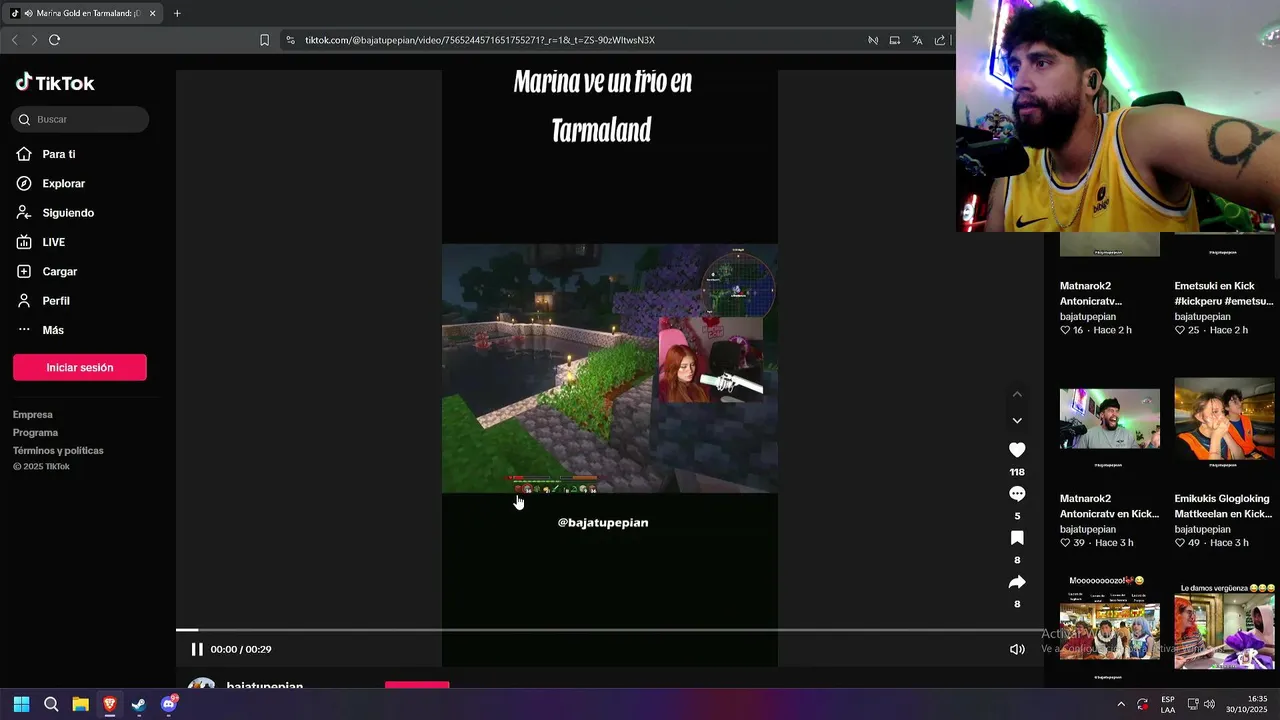This screenshot has width=1280, height=720.
Task: Open the comments bubble icon
Action: (x=1017, y=494)
